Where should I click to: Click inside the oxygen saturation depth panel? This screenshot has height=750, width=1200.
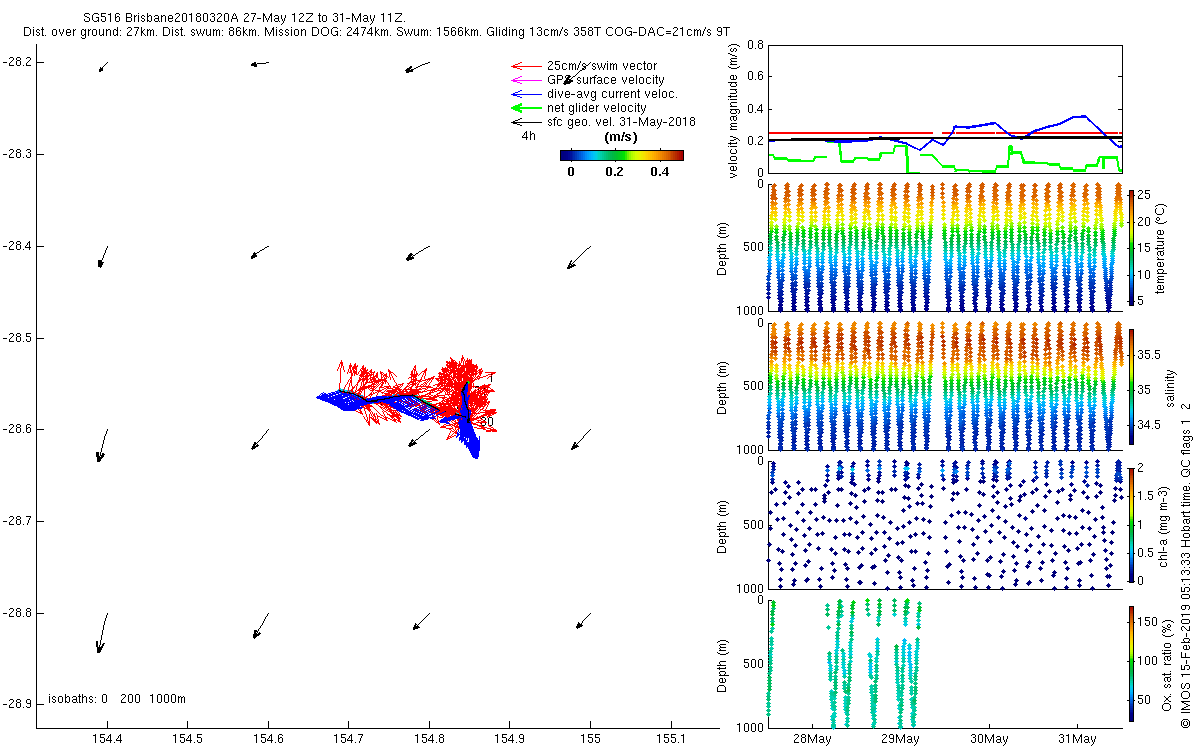click(x=945, y=663)
